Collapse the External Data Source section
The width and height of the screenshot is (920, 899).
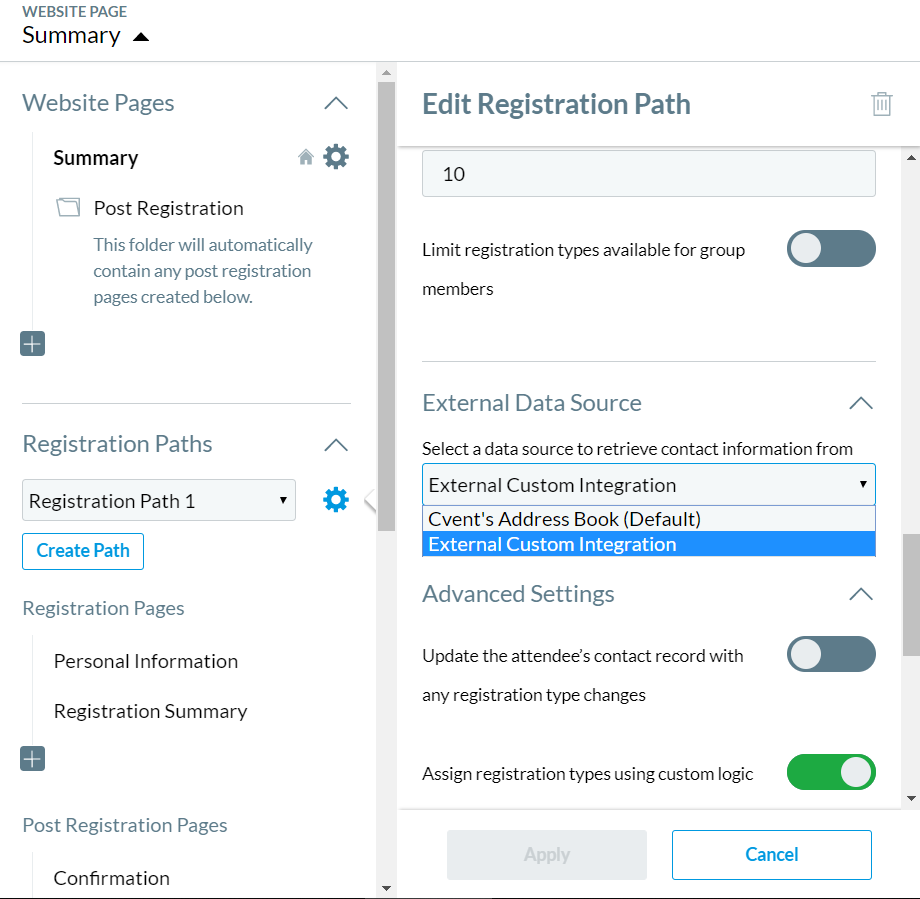pyautogui.click(x=860, y=403)
